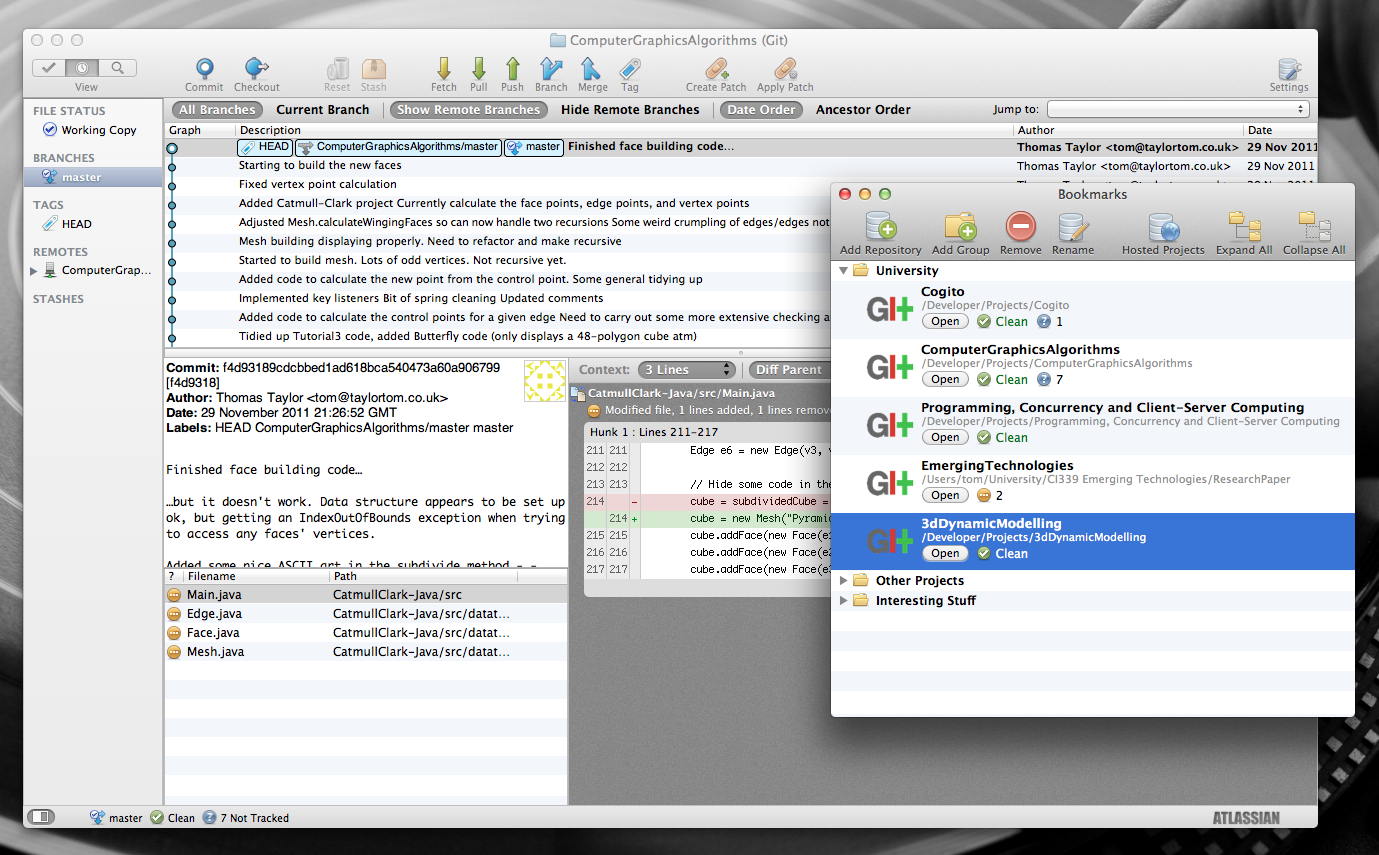Open the Context 3 Lines dropdown
Viewport: 1379px width, 855px height.
685,370
